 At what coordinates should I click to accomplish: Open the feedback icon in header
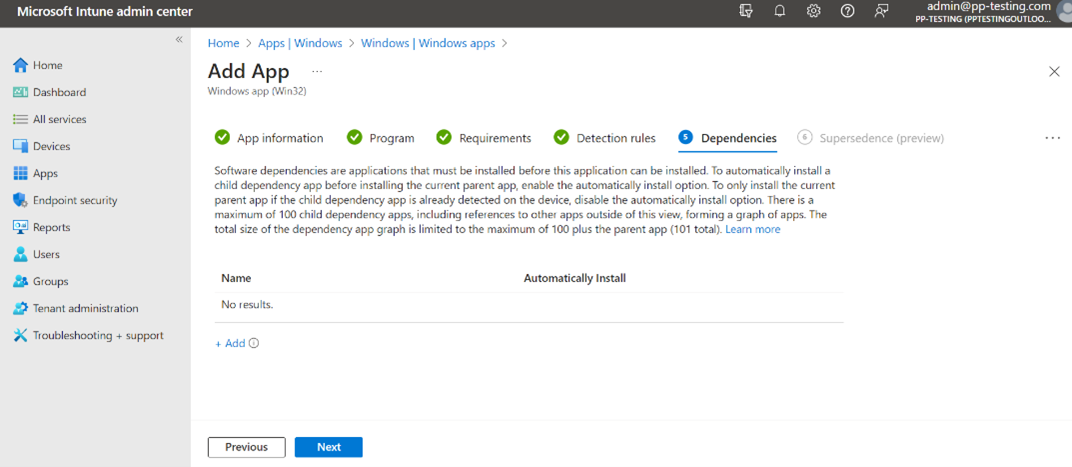click(x=881, y=11)
